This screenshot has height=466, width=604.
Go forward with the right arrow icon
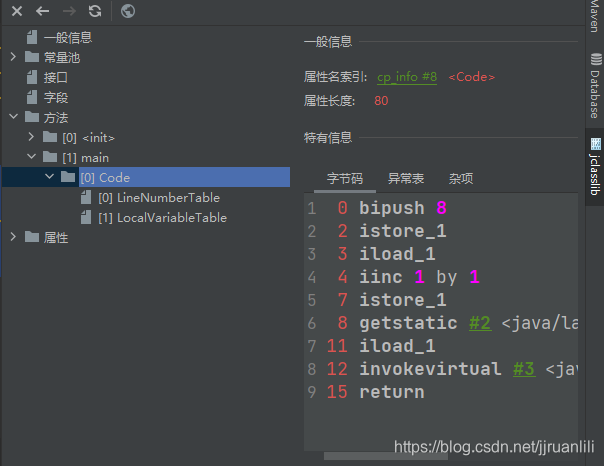click(69, 11)
